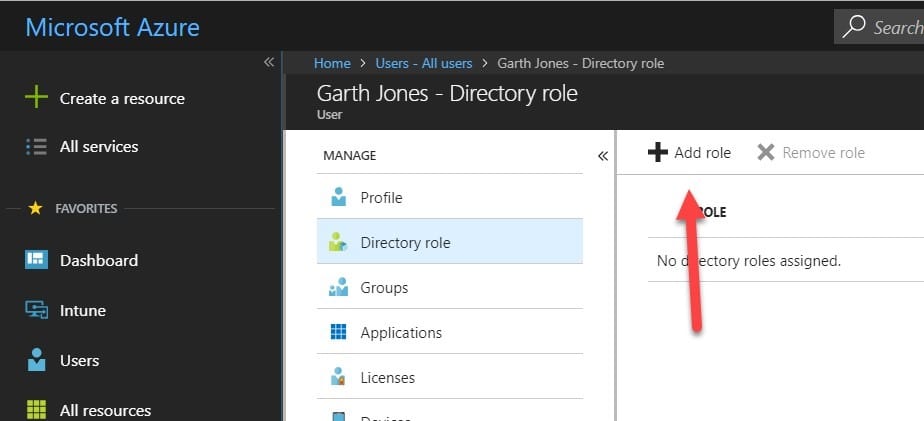Click the Groups icon in Manage menu
Viewport: 924px width, 421px height.
coord(338,287)
